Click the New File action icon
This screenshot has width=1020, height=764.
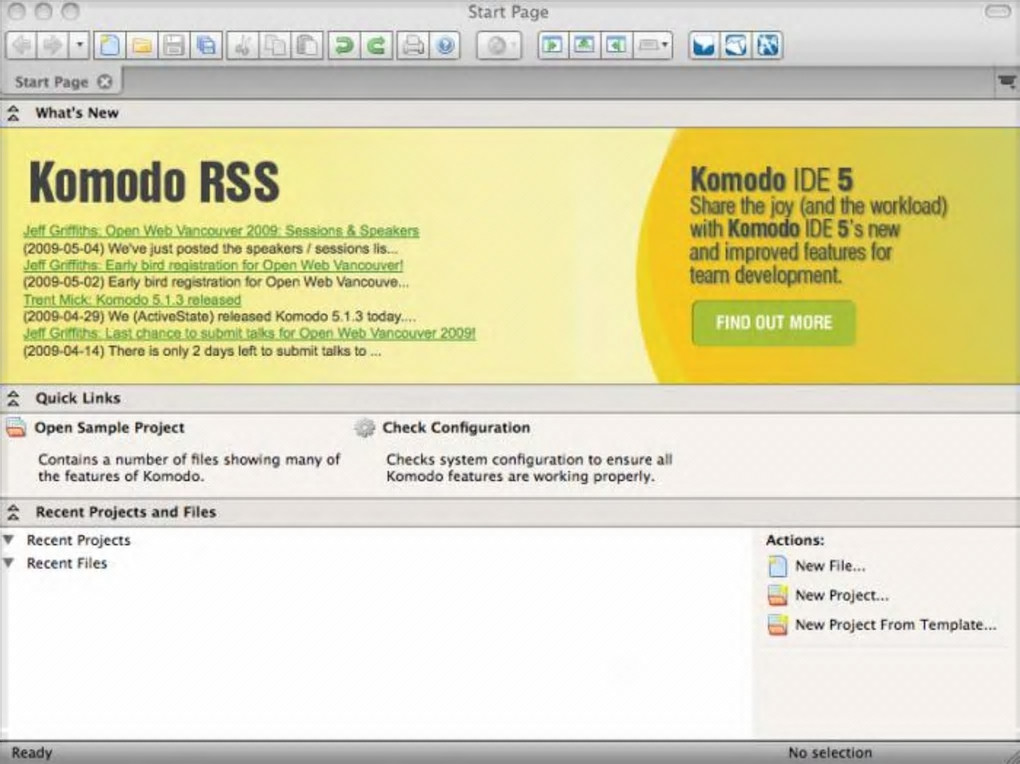click(777, 567)
